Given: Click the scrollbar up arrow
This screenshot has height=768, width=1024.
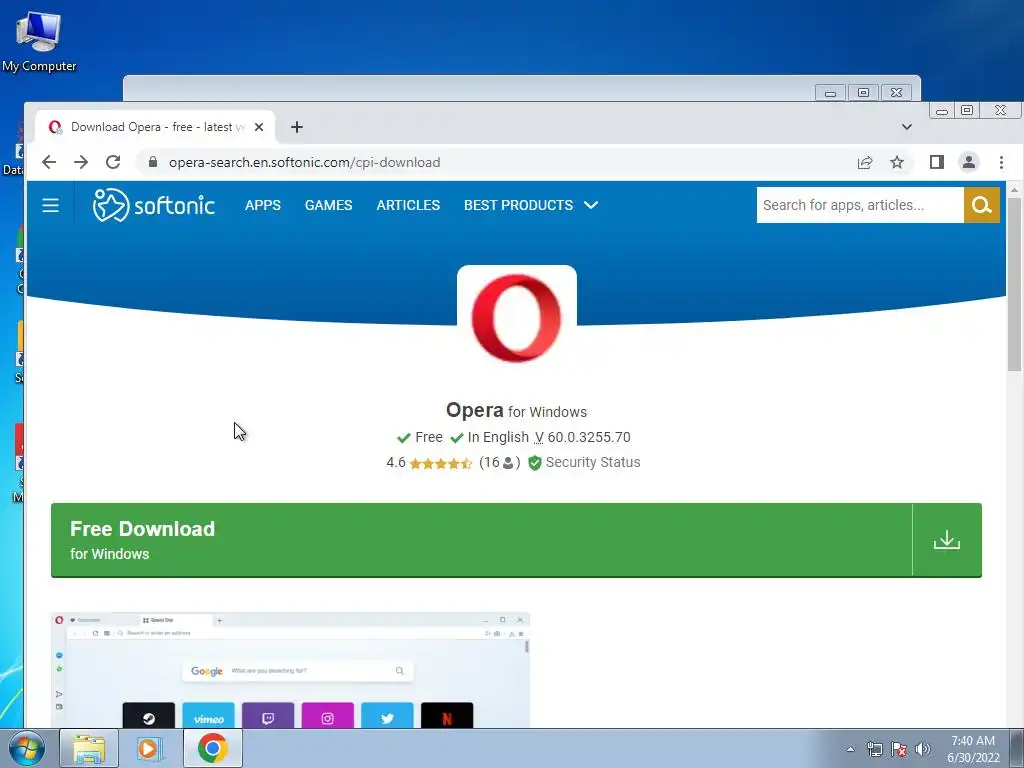Looking at the screenshot, I should point(1014,190).
